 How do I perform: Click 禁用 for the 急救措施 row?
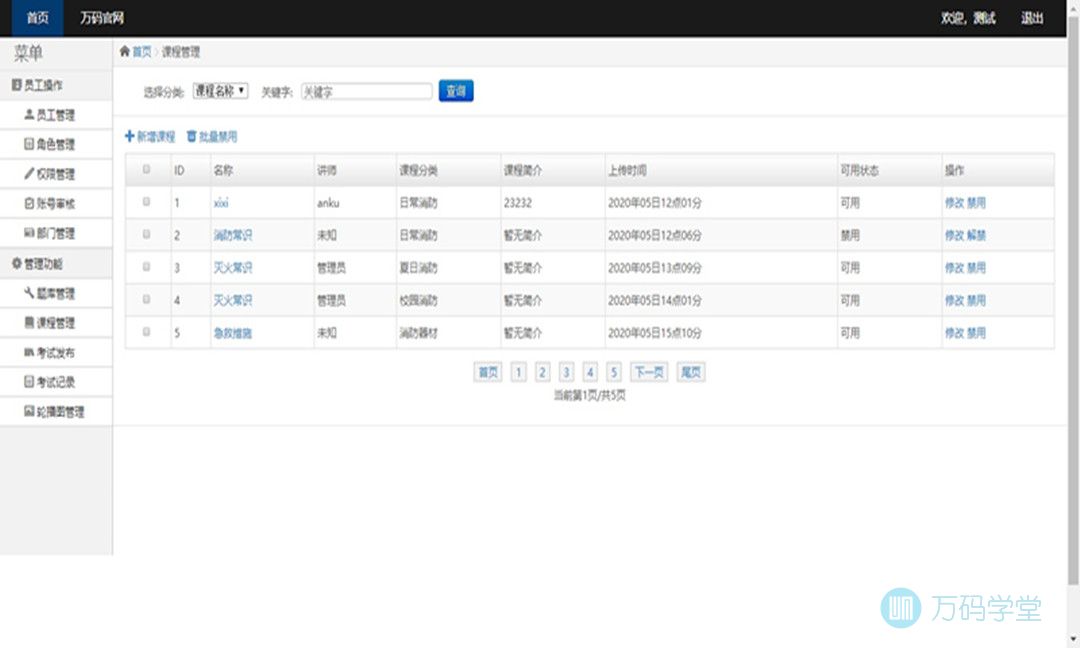tap(976, 333)
